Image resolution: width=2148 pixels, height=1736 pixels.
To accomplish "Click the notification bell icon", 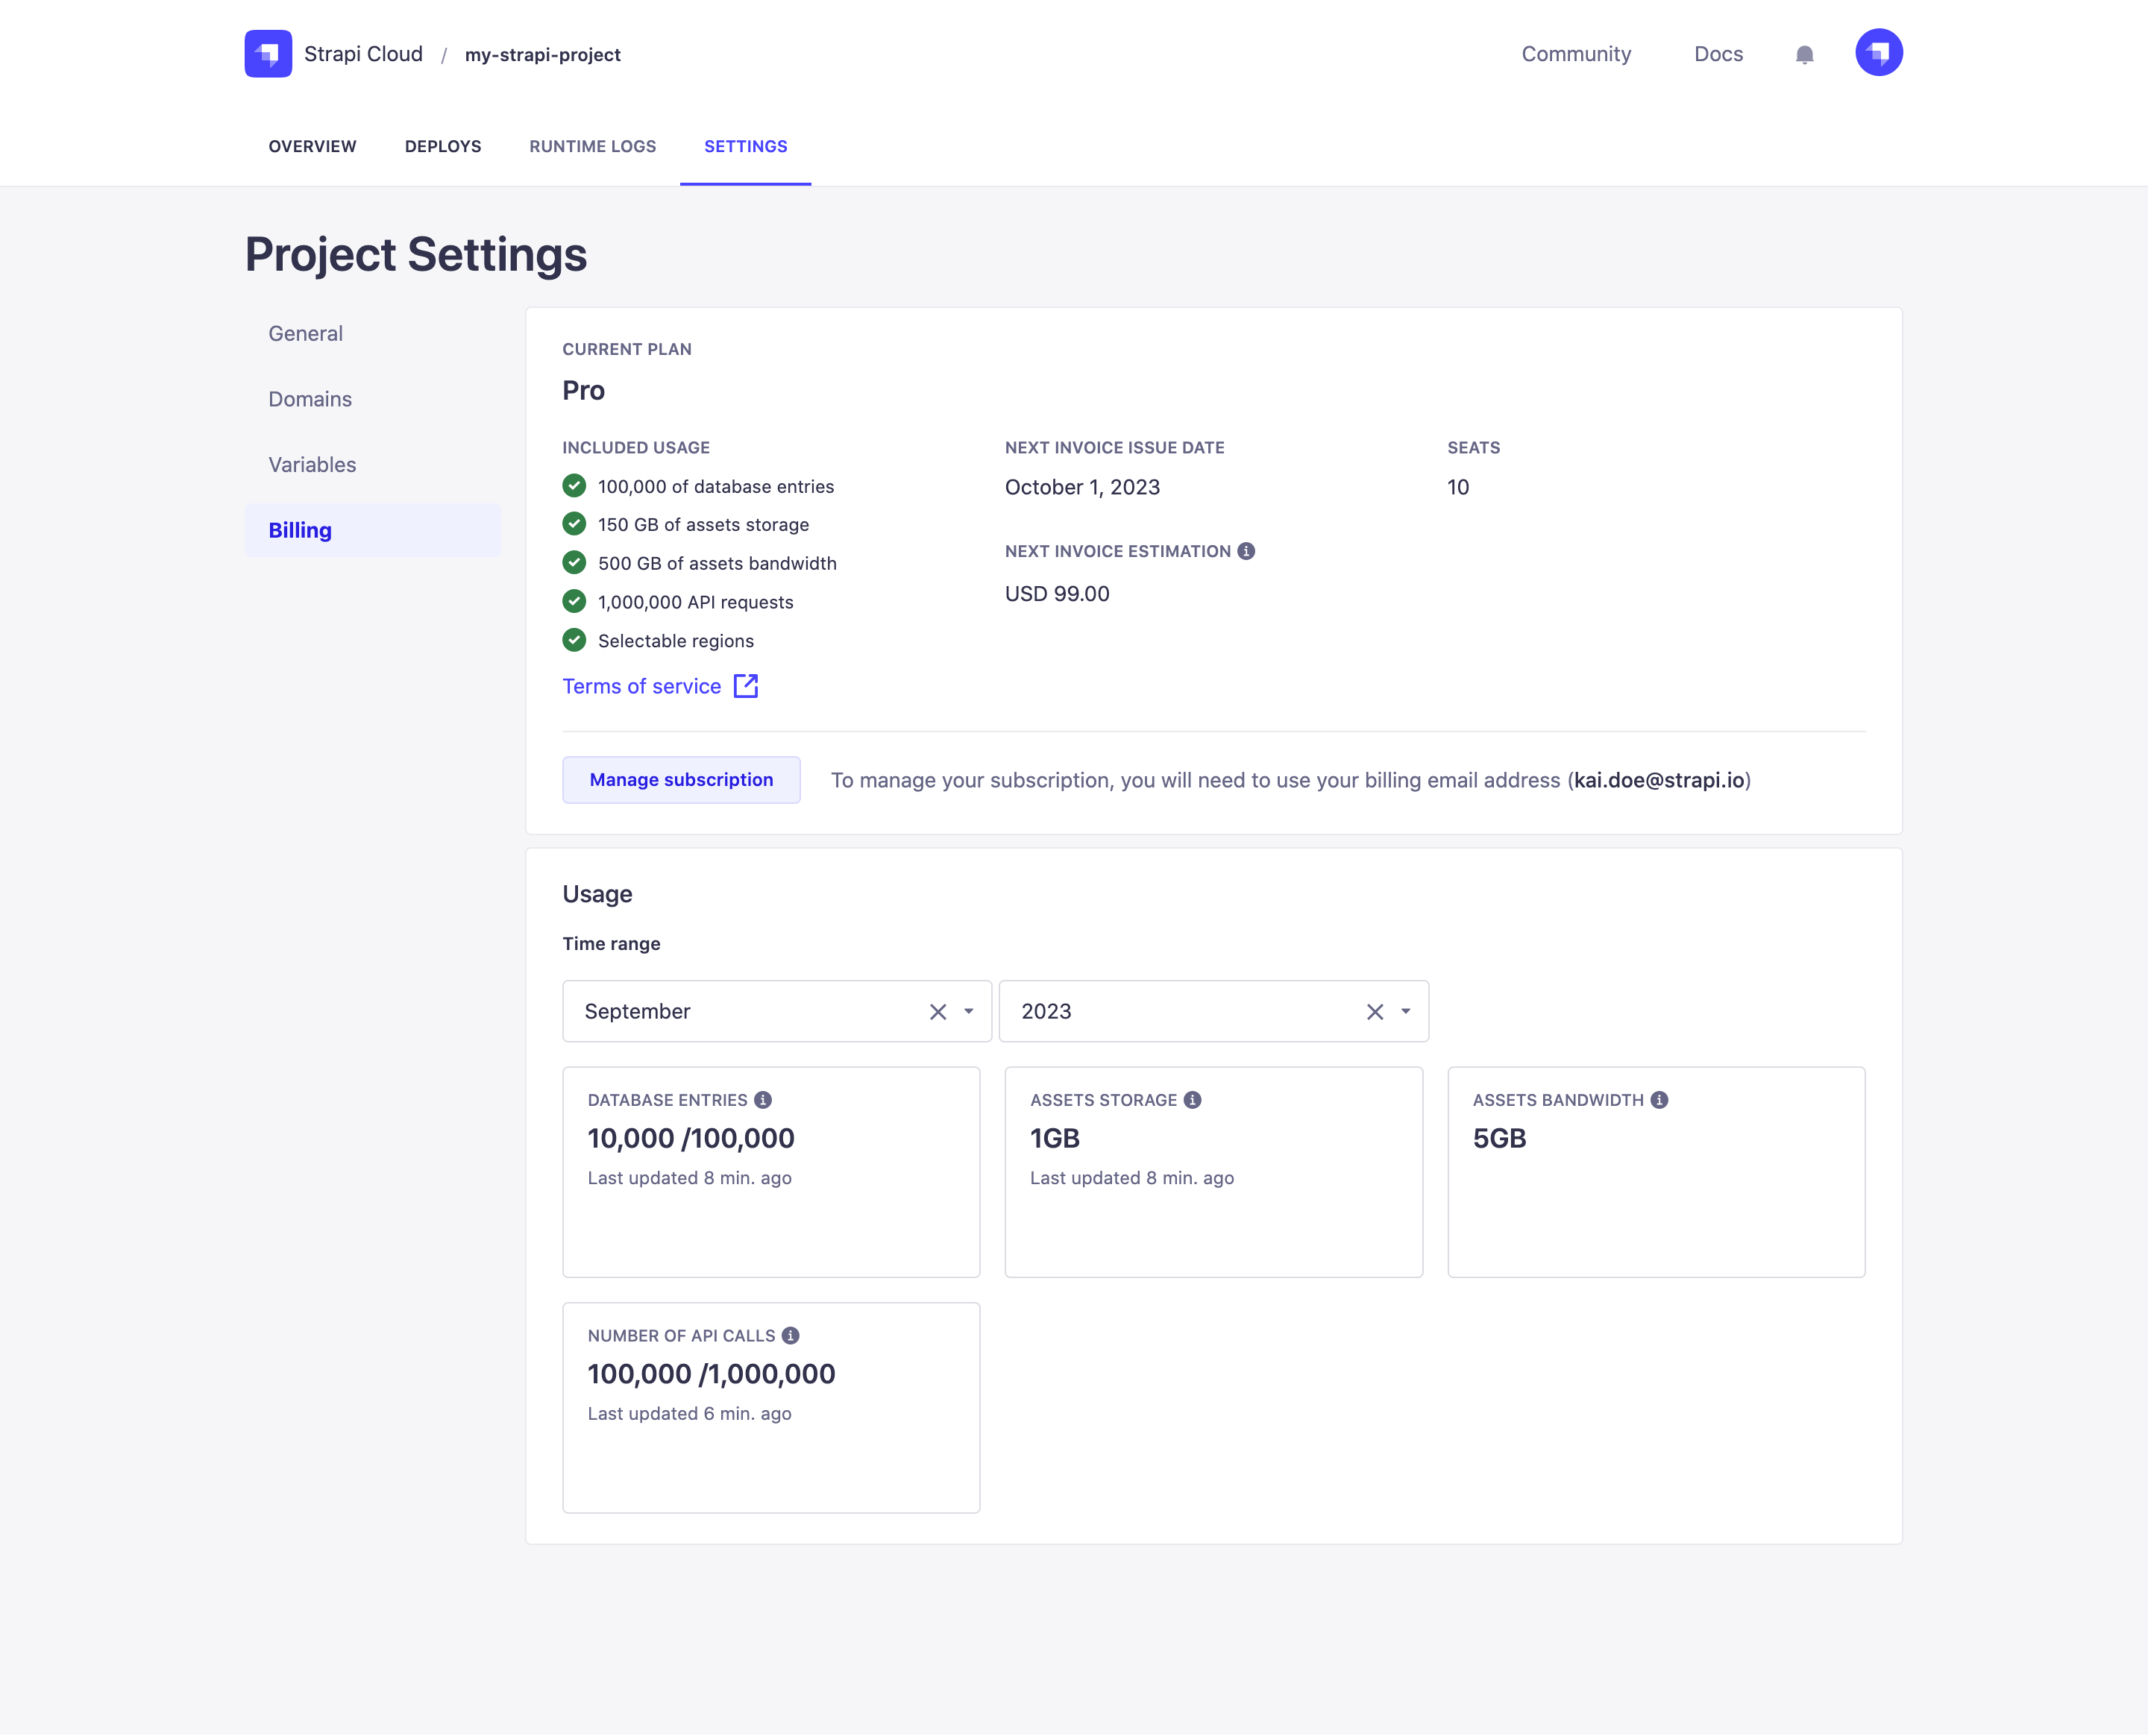I will click(x=1804, y=53).
